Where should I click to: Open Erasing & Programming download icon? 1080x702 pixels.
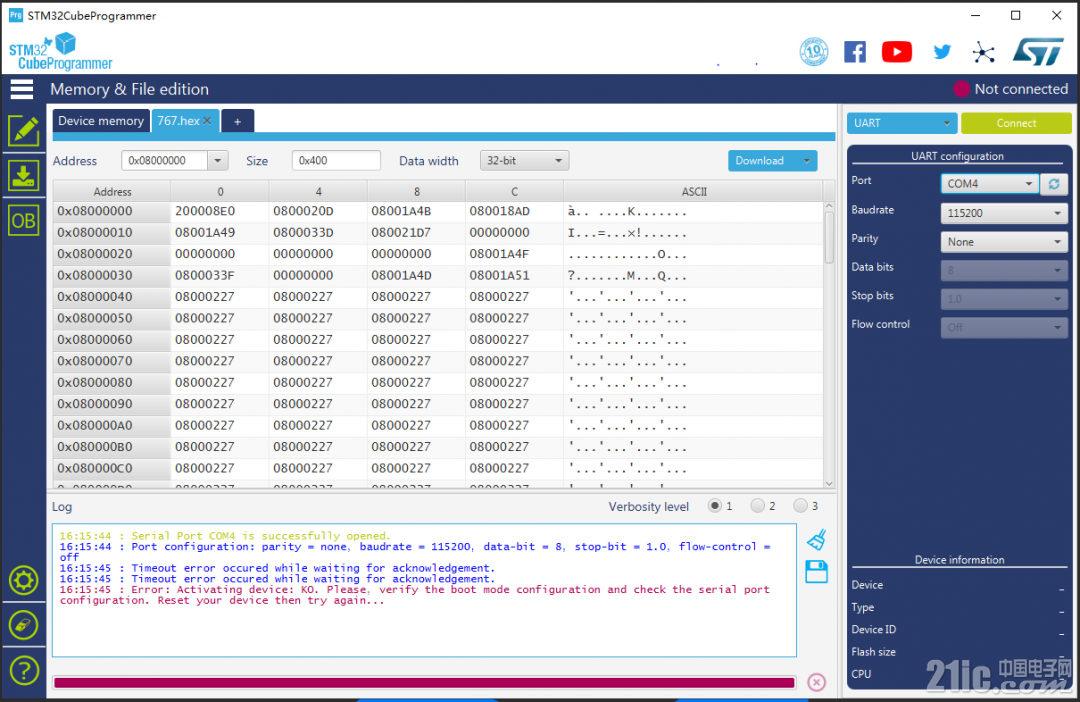click(x=23, y=176)
